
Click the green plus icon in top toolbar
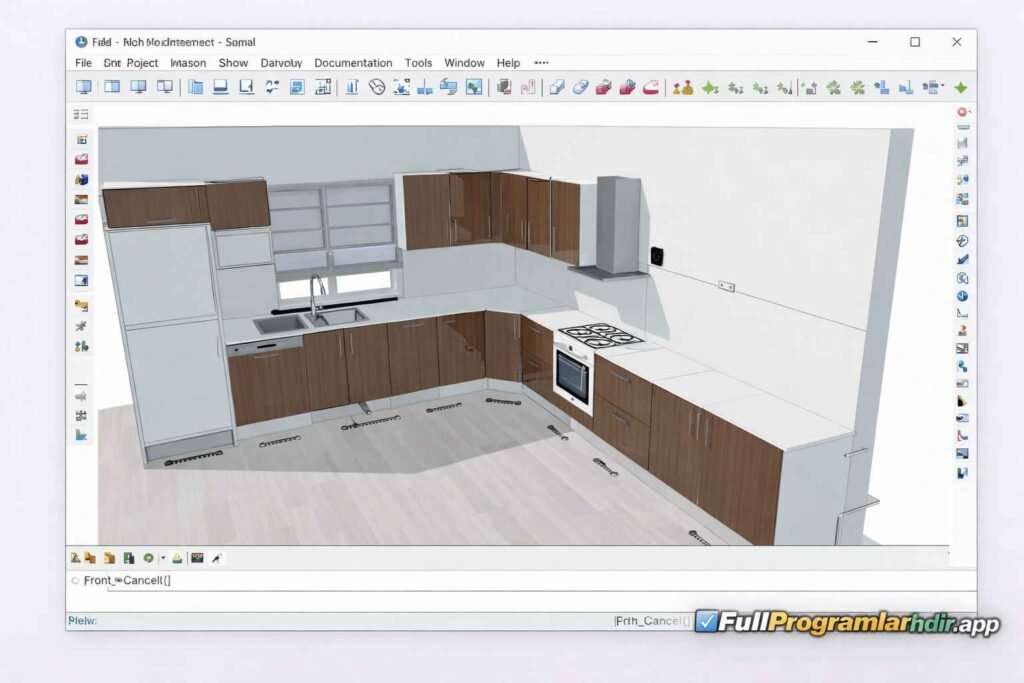click(961, 88)
